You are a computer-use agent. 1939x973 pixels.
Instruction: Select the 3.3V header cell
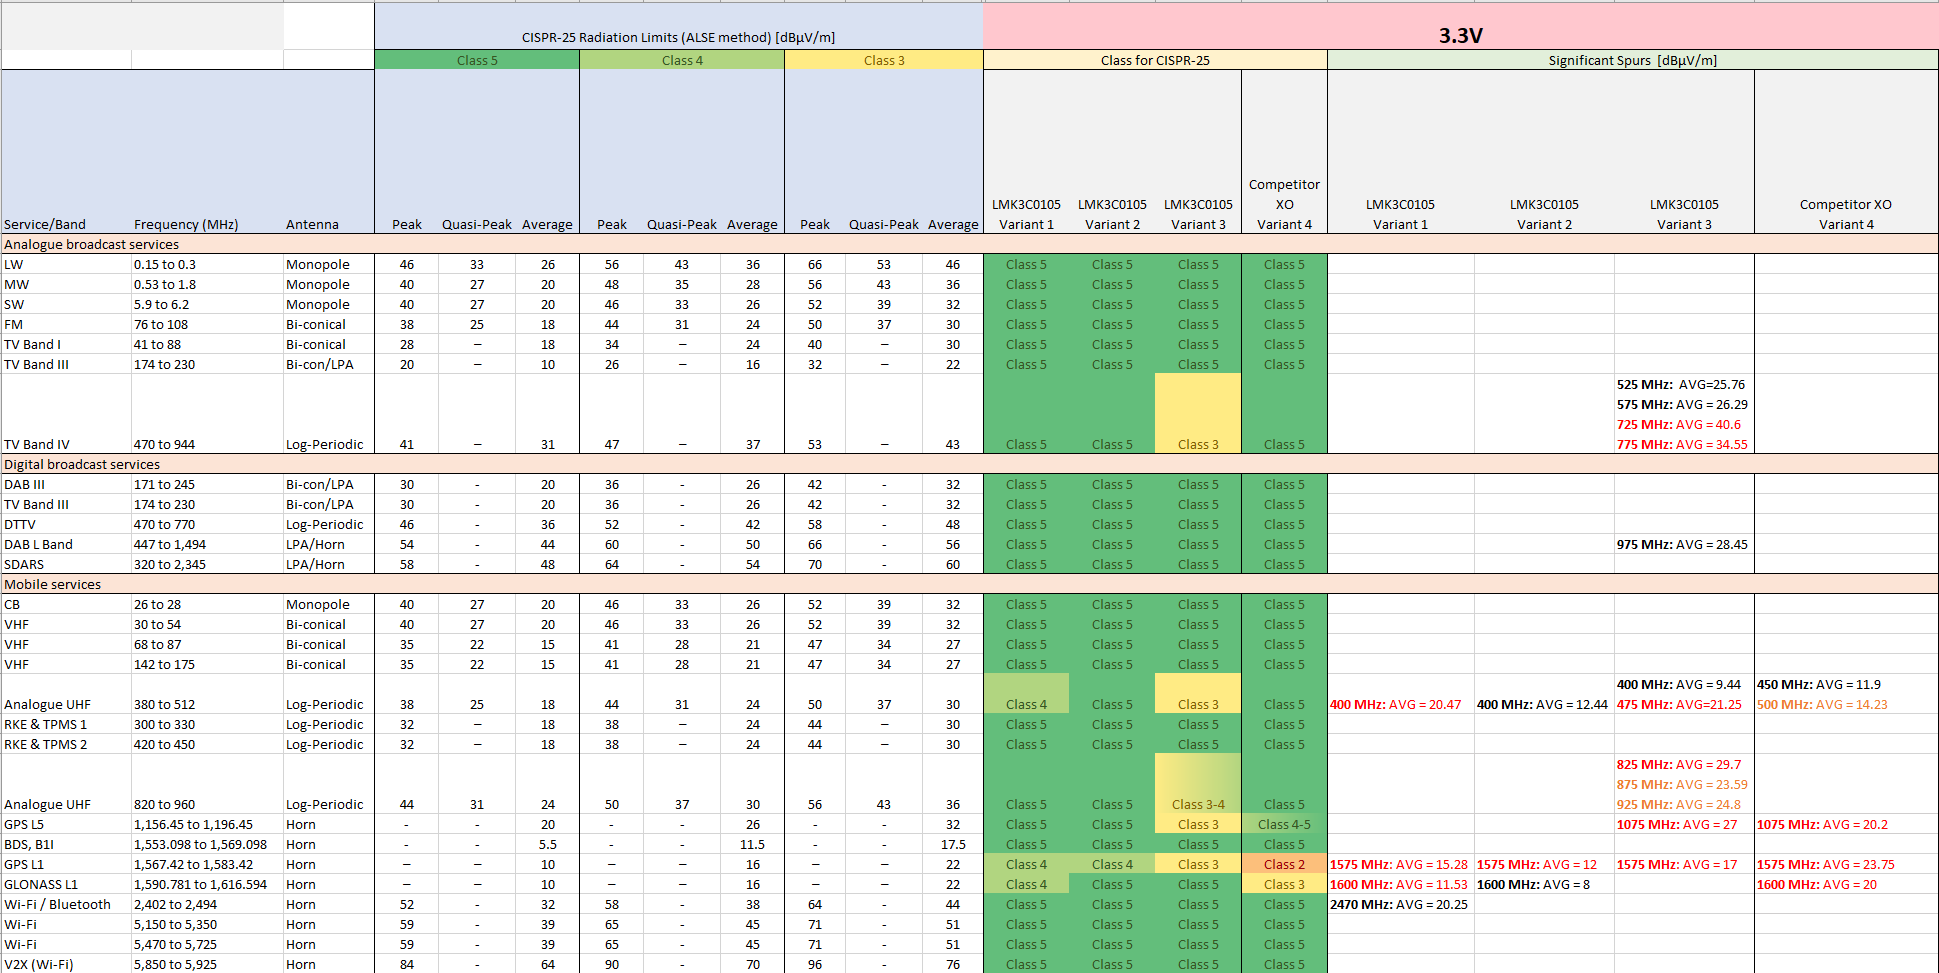tap(1460, 35)
